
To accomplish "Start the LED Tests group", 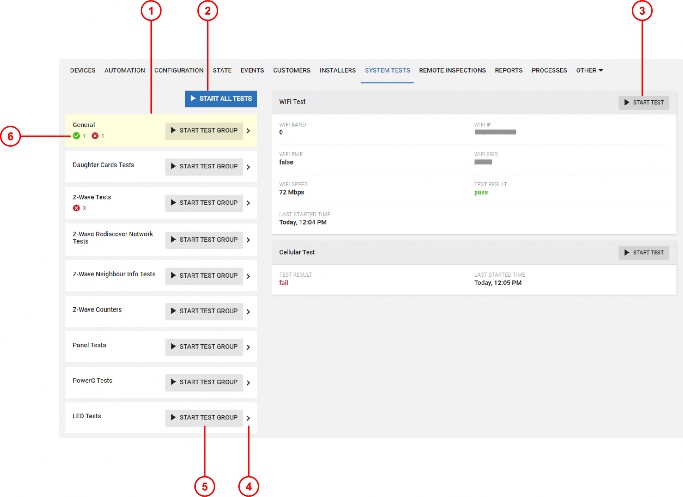I will (204, 417).
